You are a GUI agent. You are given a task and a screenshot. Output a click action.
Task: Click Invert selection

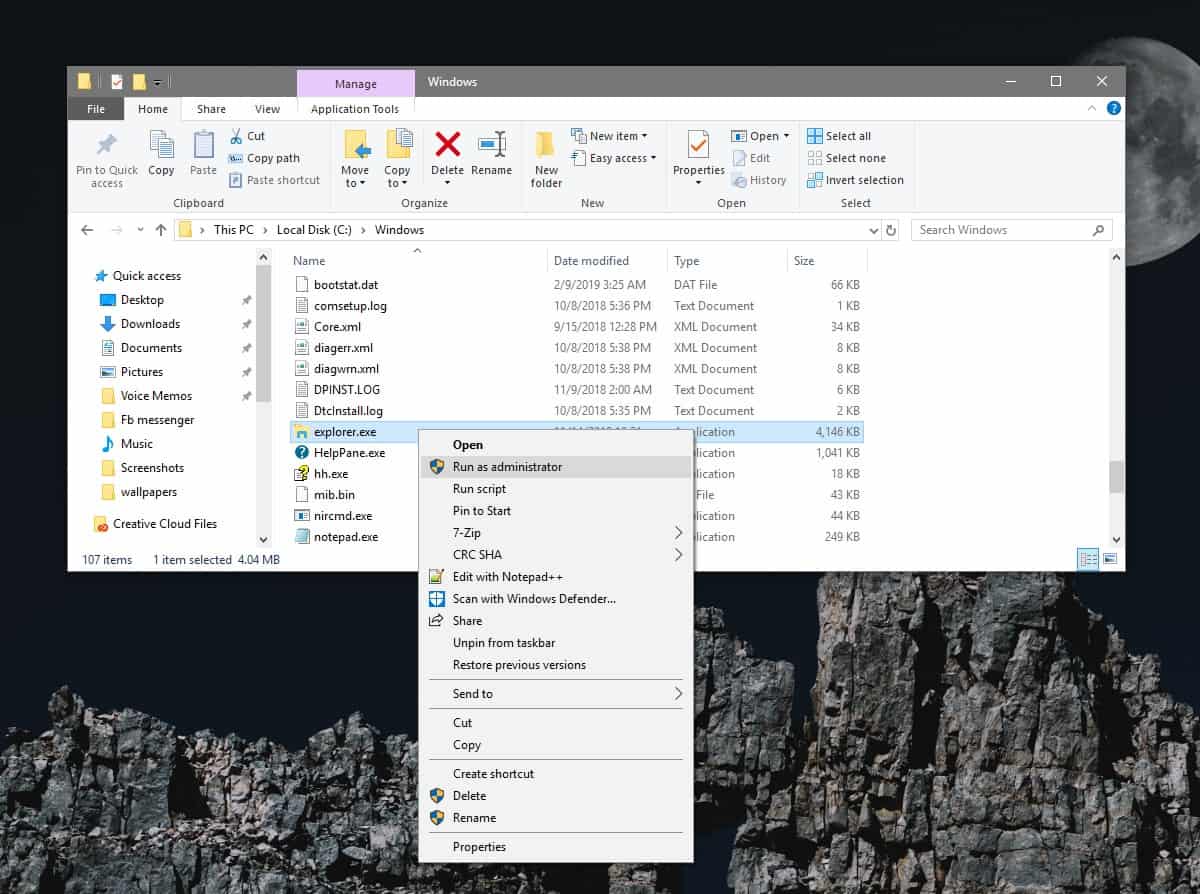857,180
